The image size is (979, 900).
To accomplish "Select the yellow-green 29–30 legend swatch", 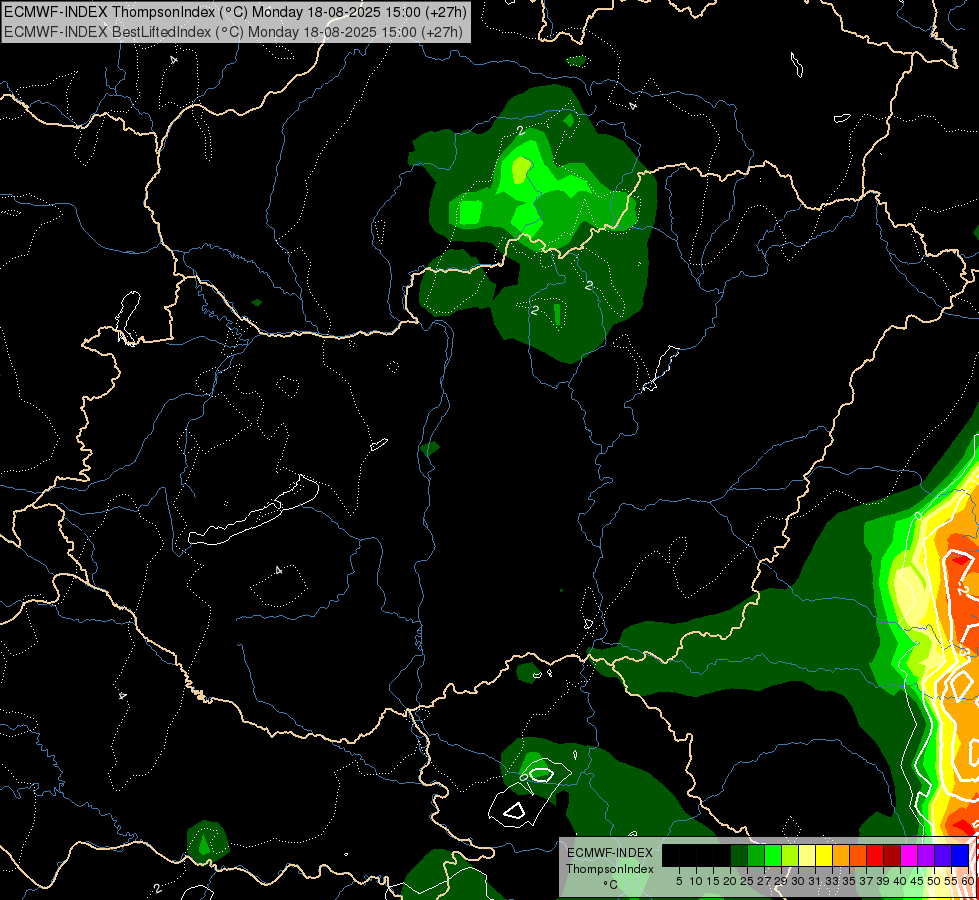I will pyautogui.click(x=790, y=855).
